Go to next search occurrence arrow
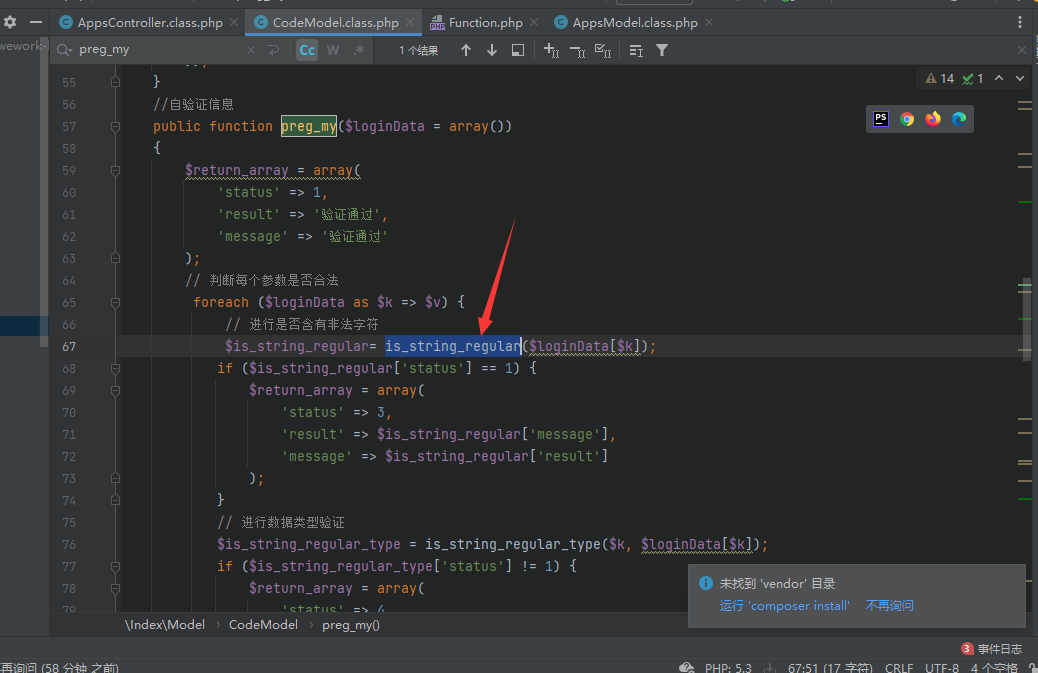This screenshot has width=1038, height=673. 492,50
